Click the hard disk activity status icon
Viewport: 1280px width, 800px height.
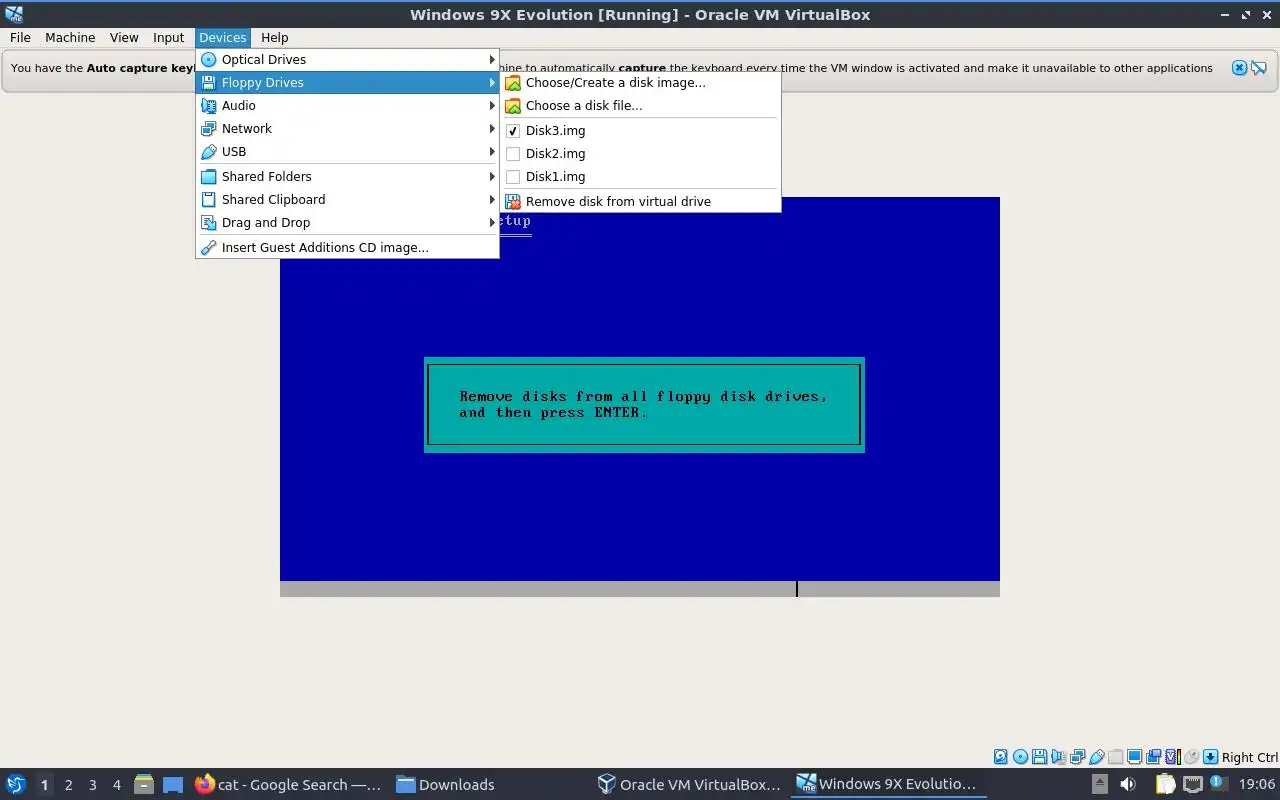pos(1001,757)
